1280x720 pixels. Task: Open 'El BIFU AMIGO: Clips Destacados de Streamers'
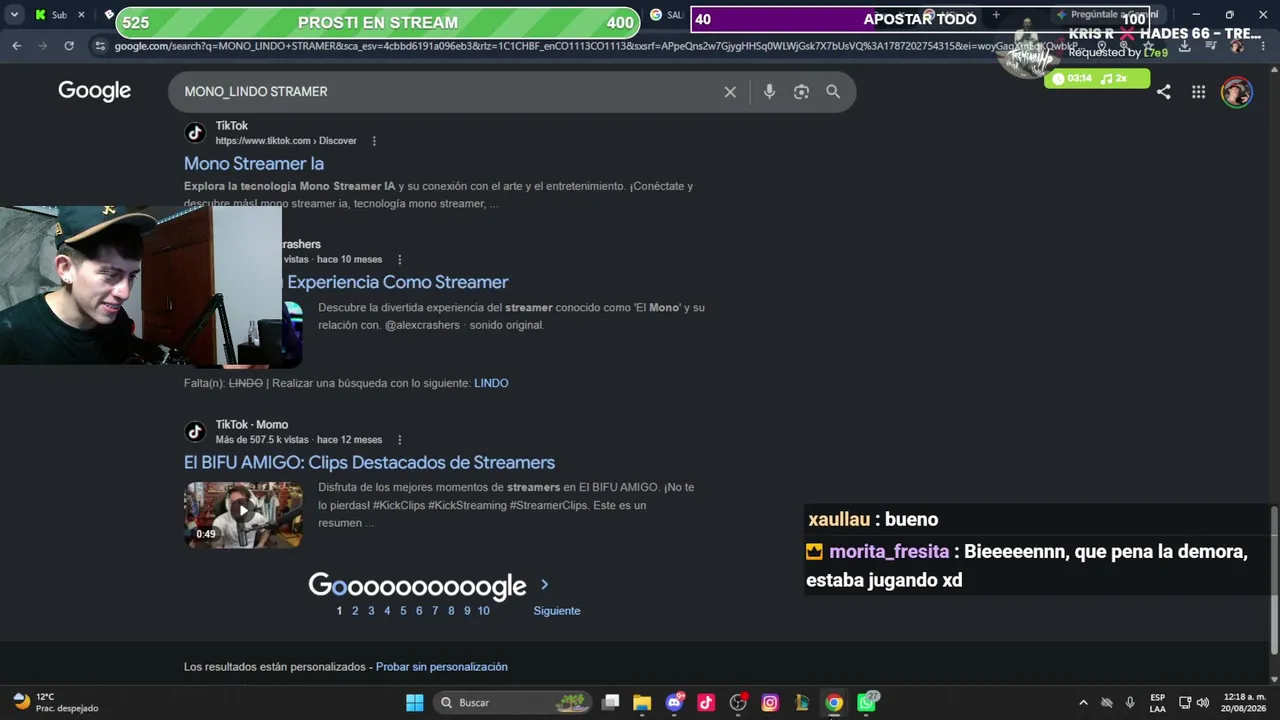(x=369, y=463)
